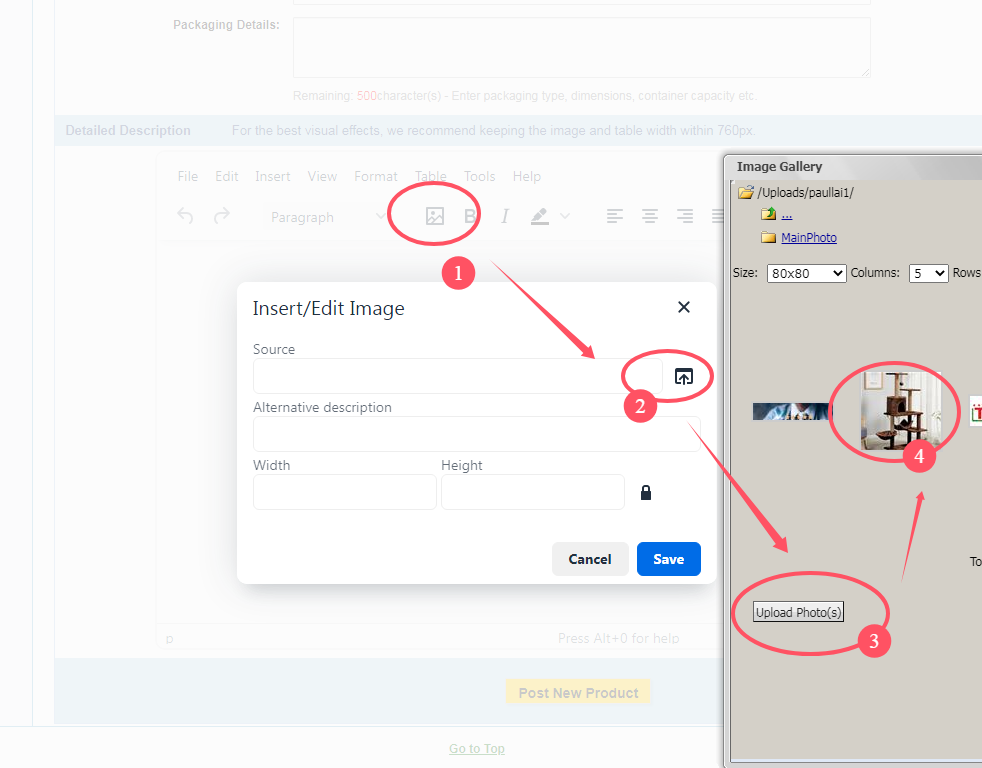This screenshot has height=768, width=982.
Task: Click the Upload Photo(s) button
Action: pyautogui.click(x=798, y=612)
